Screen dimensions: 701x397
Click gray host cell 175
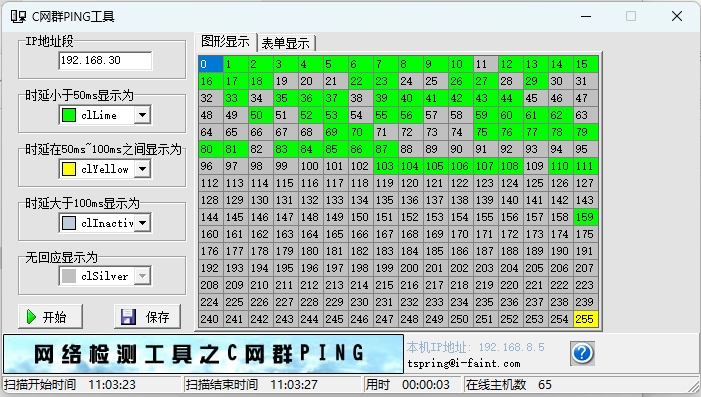pyautogui.click(x=586, y=234)
